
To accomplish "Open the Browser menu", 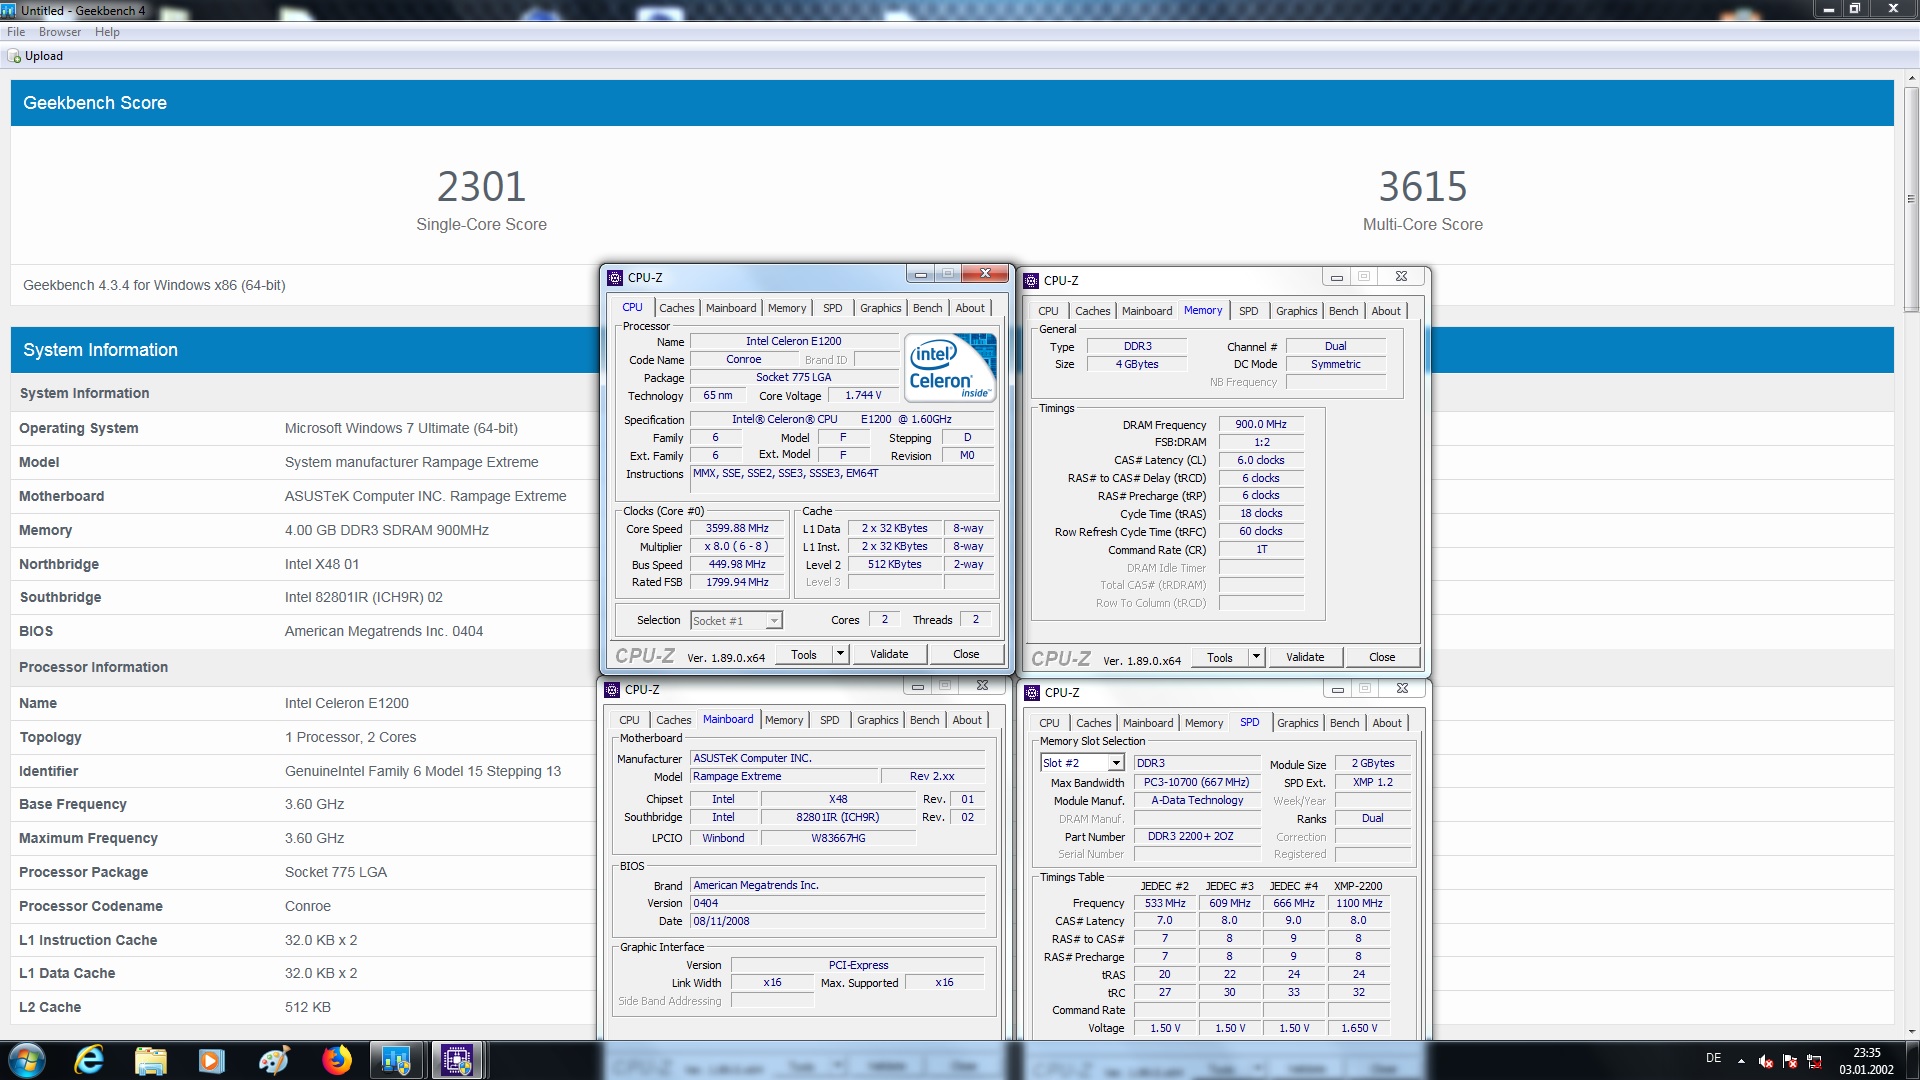I will coord(60,32).
